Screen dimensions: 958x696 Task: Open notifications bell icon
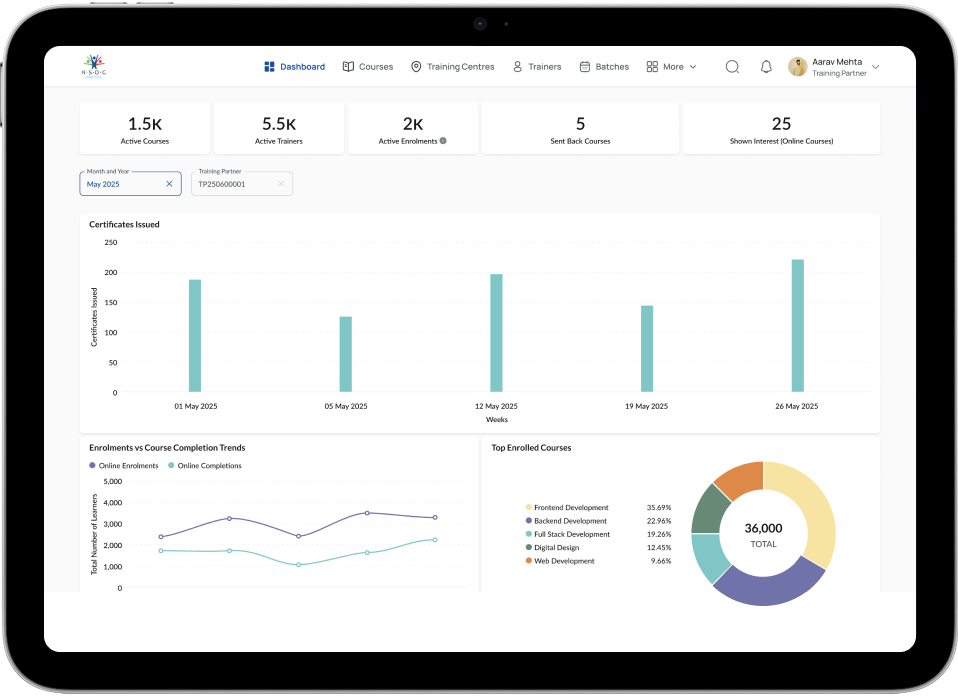pyautogui.click(x=766, y=67)
